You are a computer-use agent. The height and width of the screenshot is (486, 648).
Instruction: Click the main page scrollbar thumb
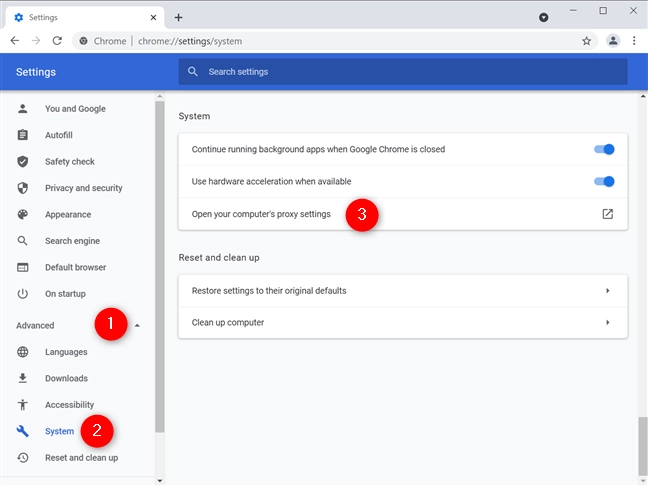tap(643, 447)
